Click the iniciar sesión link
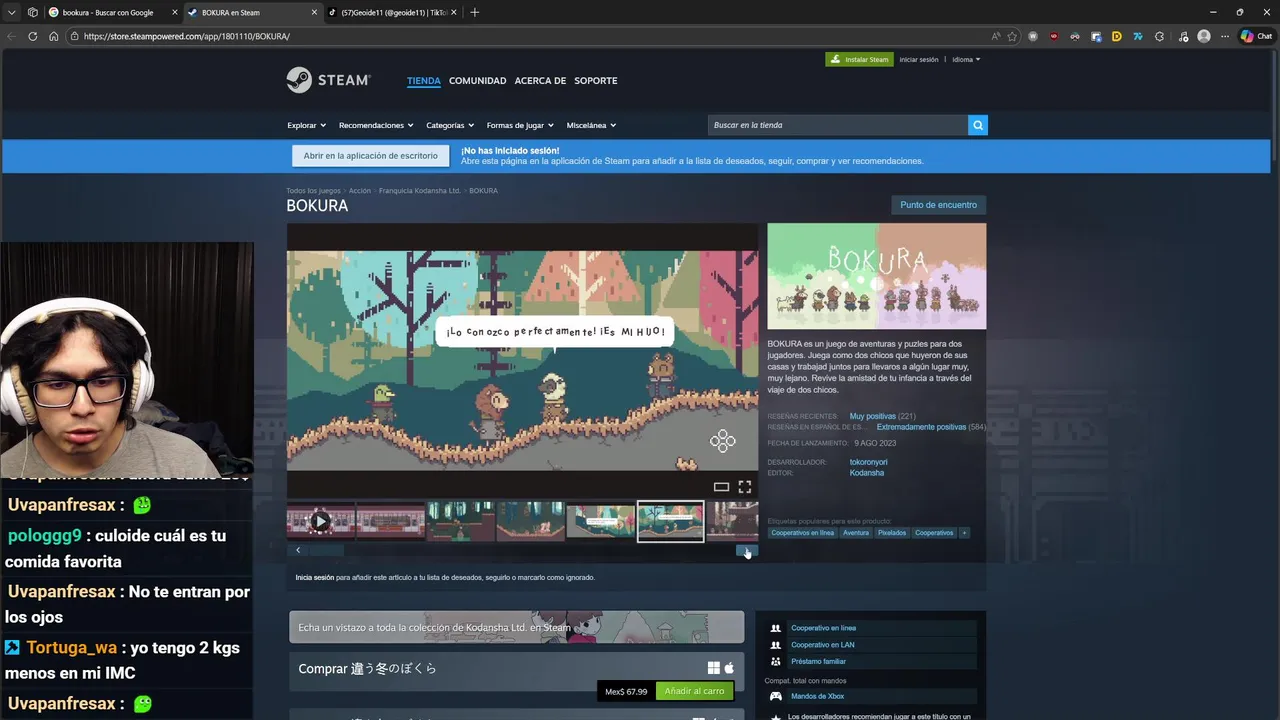 (x=919, y=59)
